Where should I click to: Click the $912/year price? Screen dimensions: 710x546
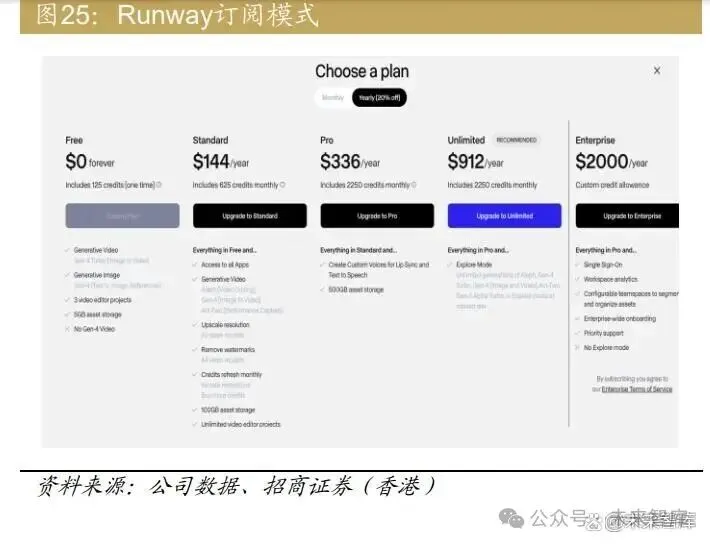click(x=475, y=162)
